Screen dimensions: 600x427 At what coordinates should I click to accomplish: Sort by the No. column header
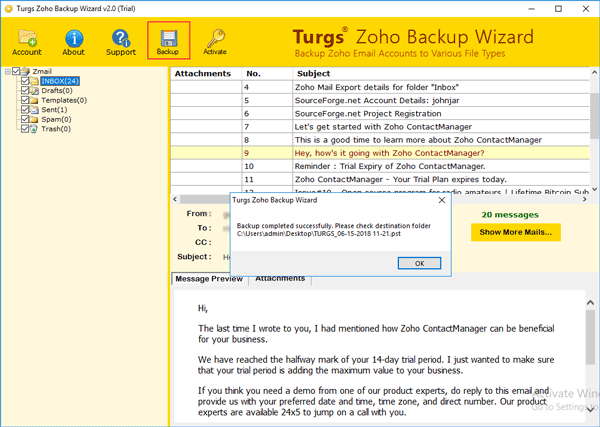point(267,73)
